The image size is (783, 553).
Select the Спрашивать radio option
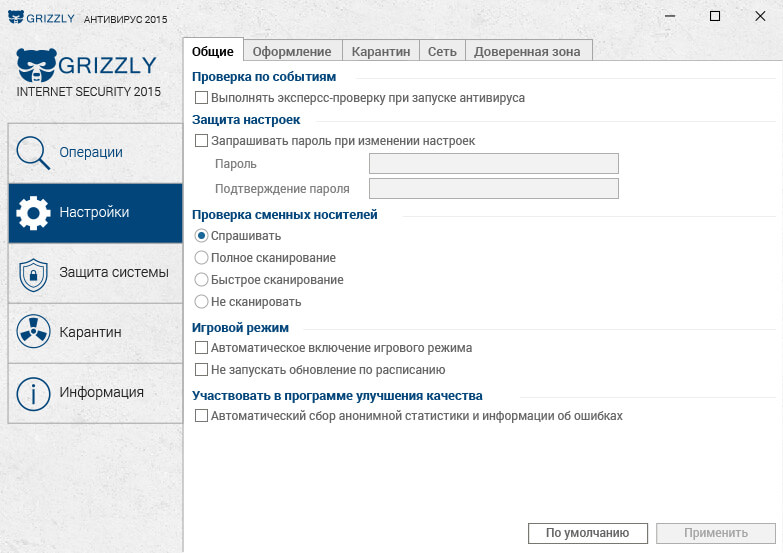[201, 235]
